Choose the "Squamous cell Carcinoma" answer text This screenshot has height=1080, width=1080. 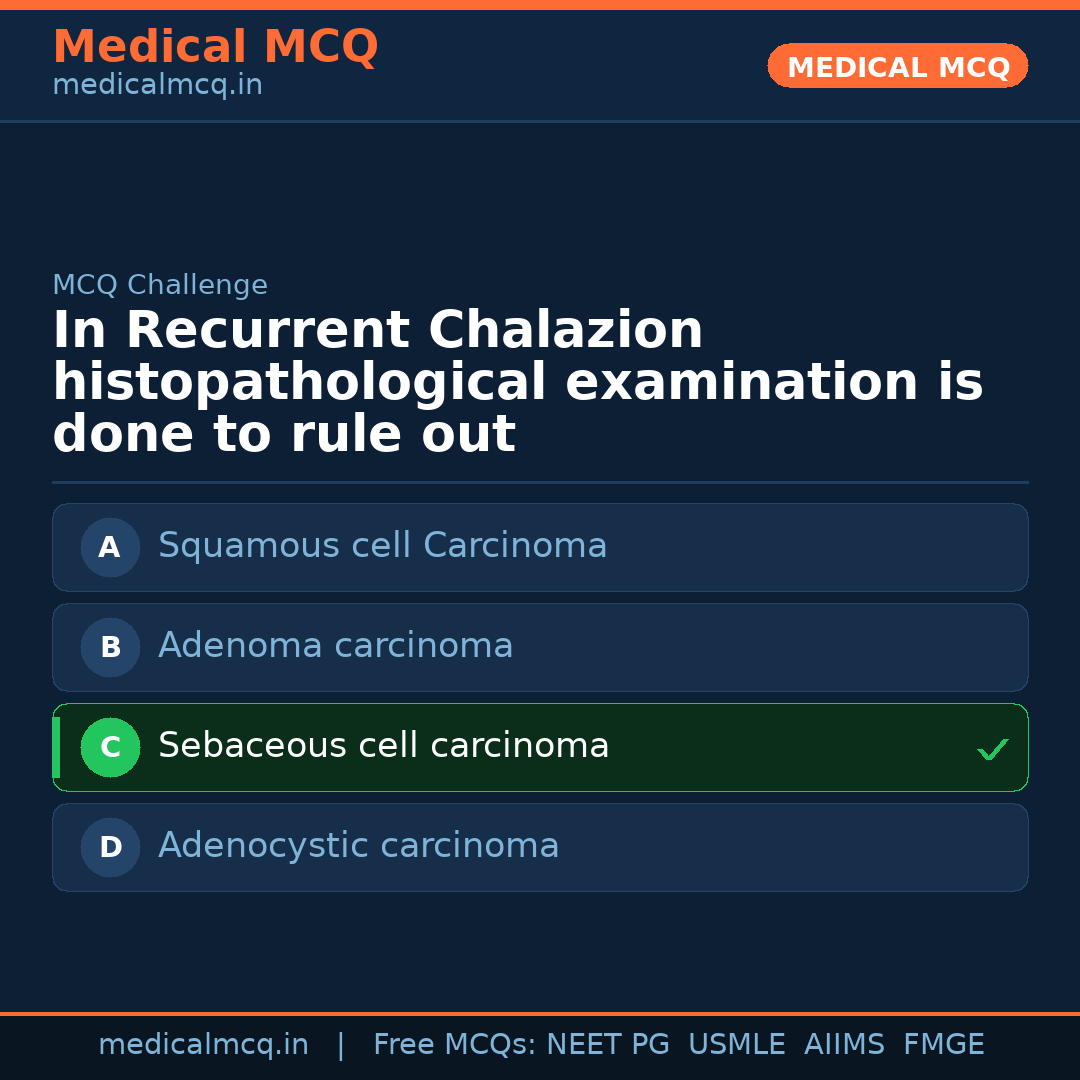[x=382, y=546]
